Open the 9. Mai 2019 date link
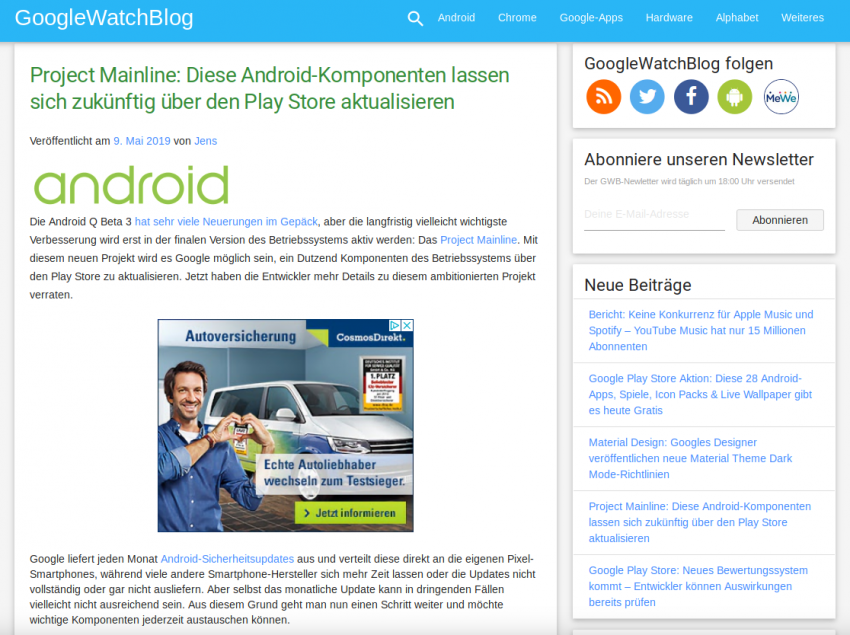The image size is (850, 635). coord(141,141)
